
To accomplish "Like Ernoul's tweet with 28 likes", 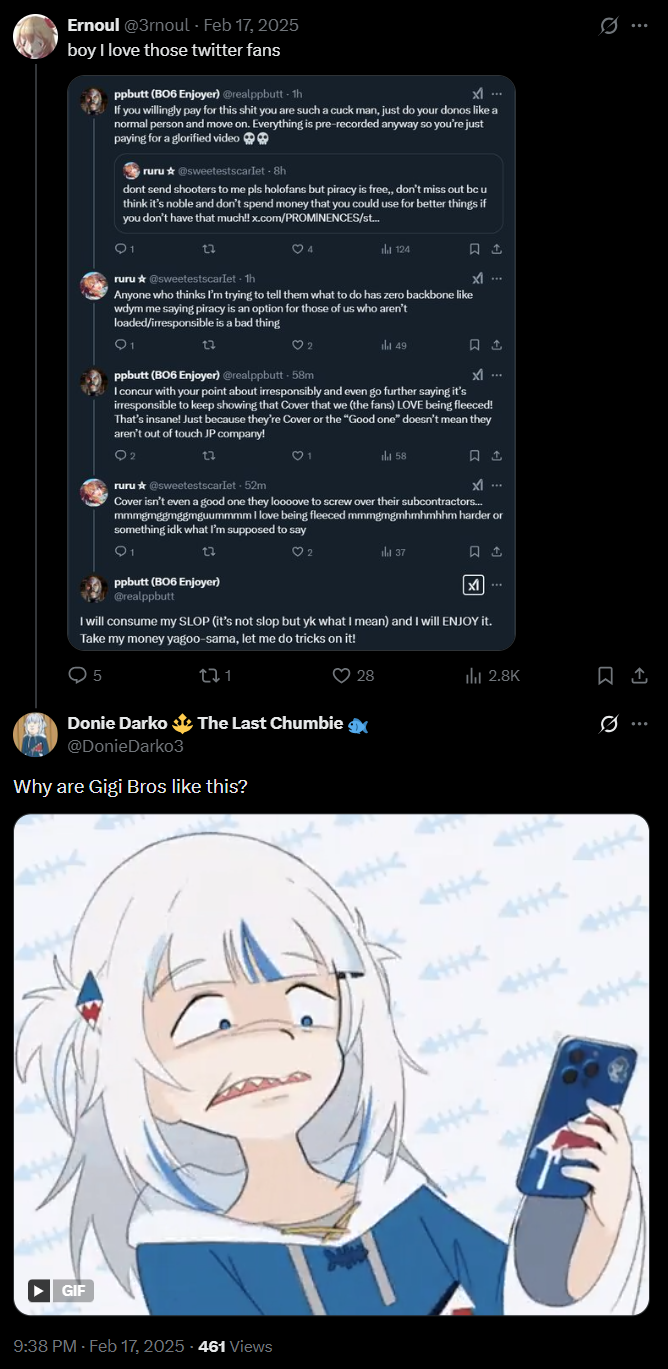I will [x=353, y=676].
